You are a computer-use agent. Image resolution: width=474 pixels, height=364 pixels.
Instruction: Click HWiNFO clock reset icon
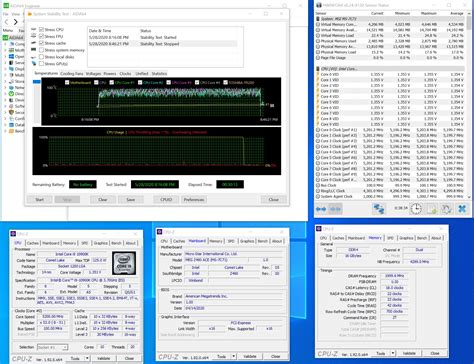416,209
